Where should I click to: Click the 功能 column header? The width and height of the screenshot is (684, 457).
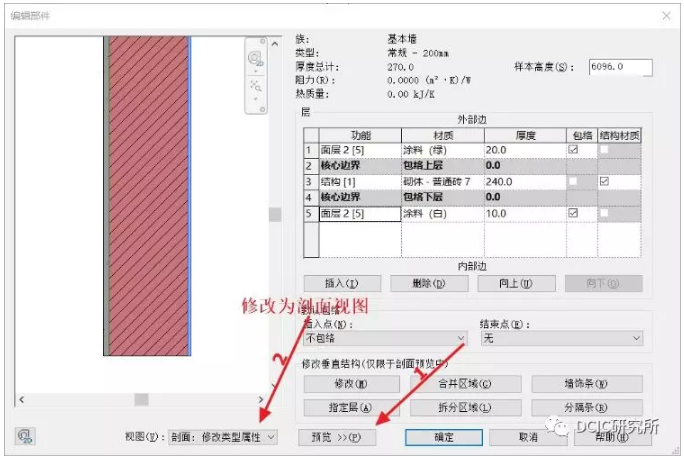[x=360, y=135]
